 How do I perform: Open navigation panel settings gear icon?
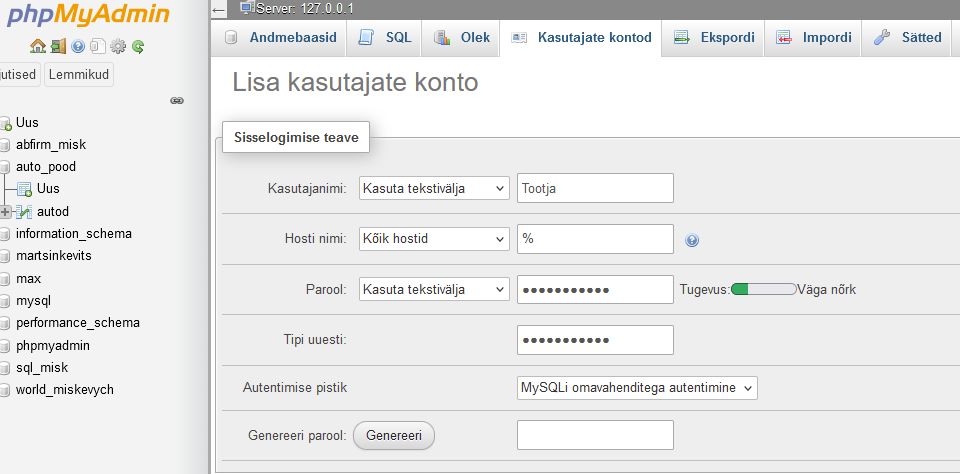118,46
